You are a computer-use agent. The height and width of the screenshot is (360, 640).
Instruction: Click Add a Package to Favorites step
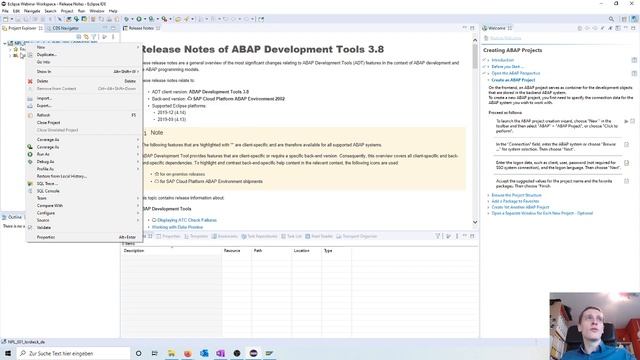click(x=515, y=201)
